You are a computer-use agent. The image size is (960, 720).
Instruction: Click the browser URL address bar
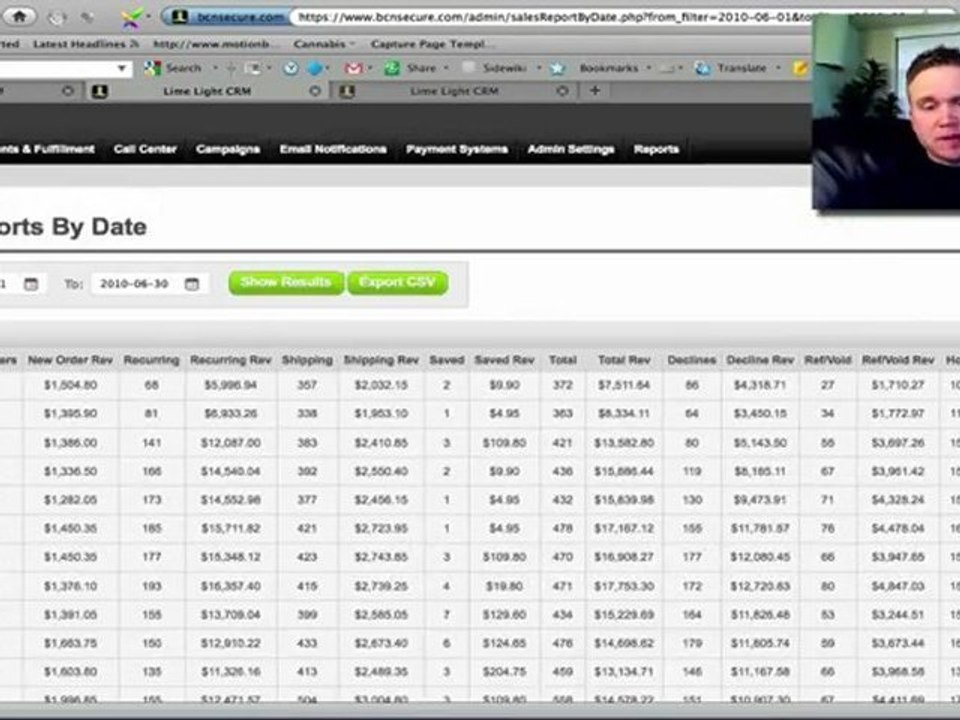[x=551, y=17]
